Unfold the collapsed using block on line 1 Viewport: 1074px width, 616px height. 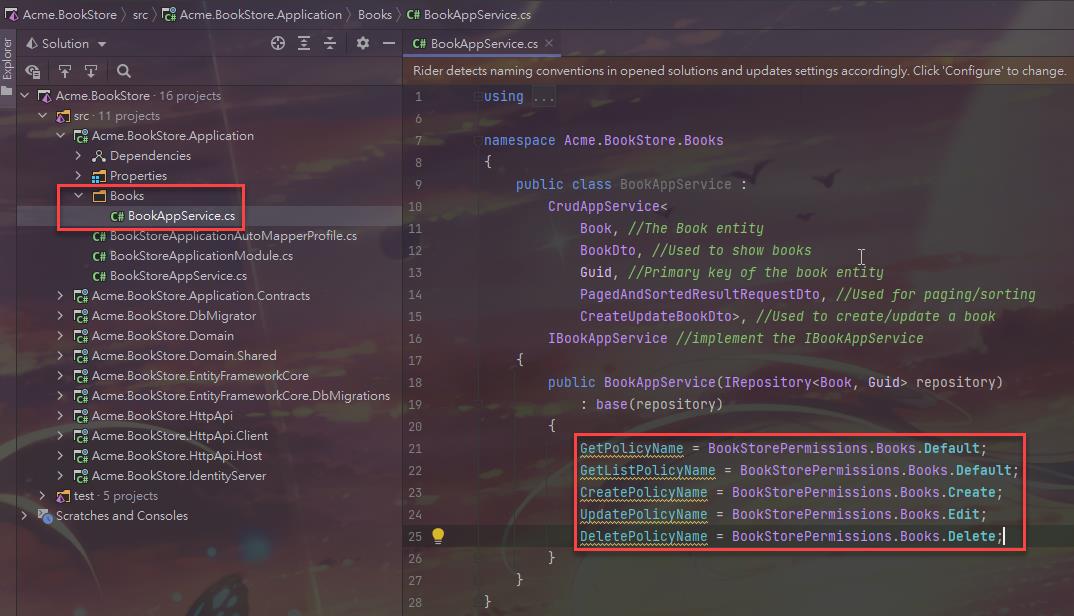[x=543, y=97]
